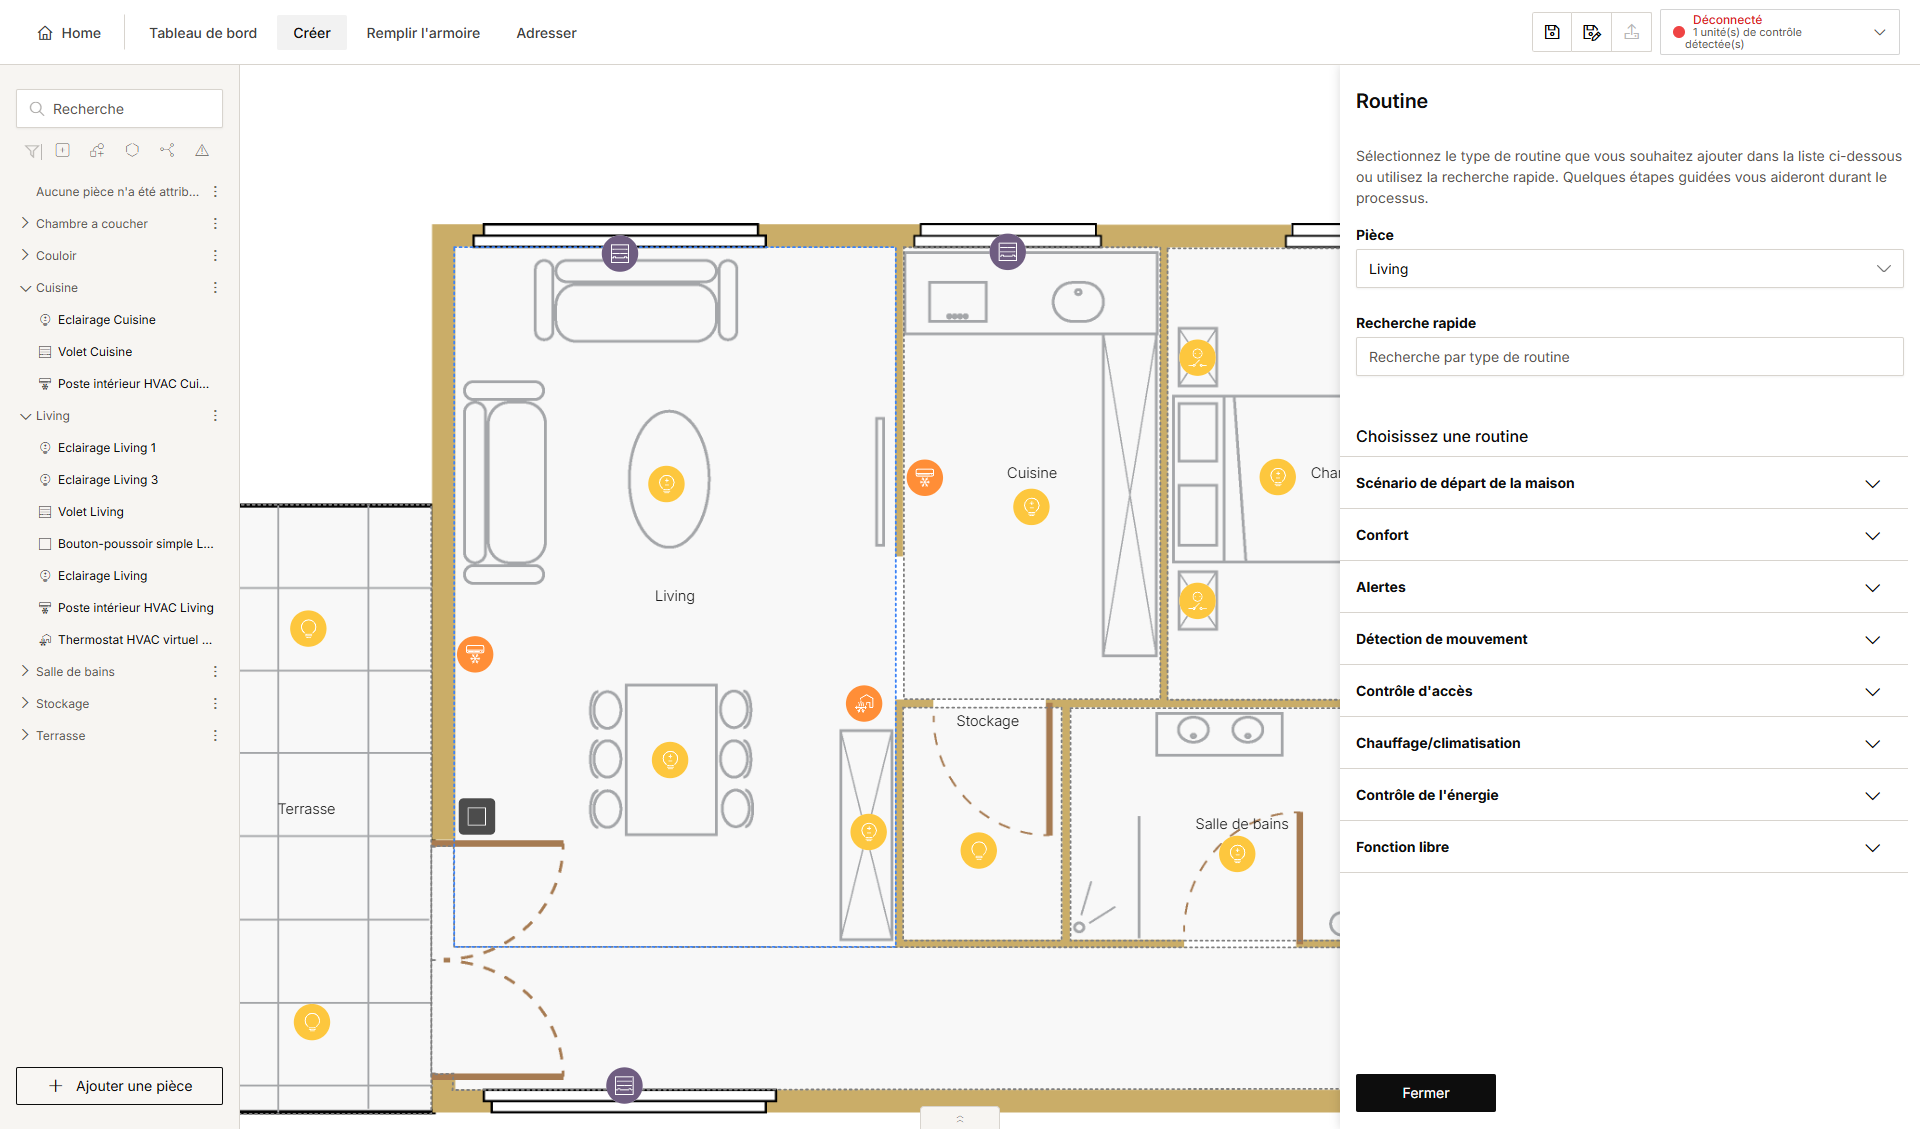Select the HVAC unit icon left of Cuisine

coord(925,477)
